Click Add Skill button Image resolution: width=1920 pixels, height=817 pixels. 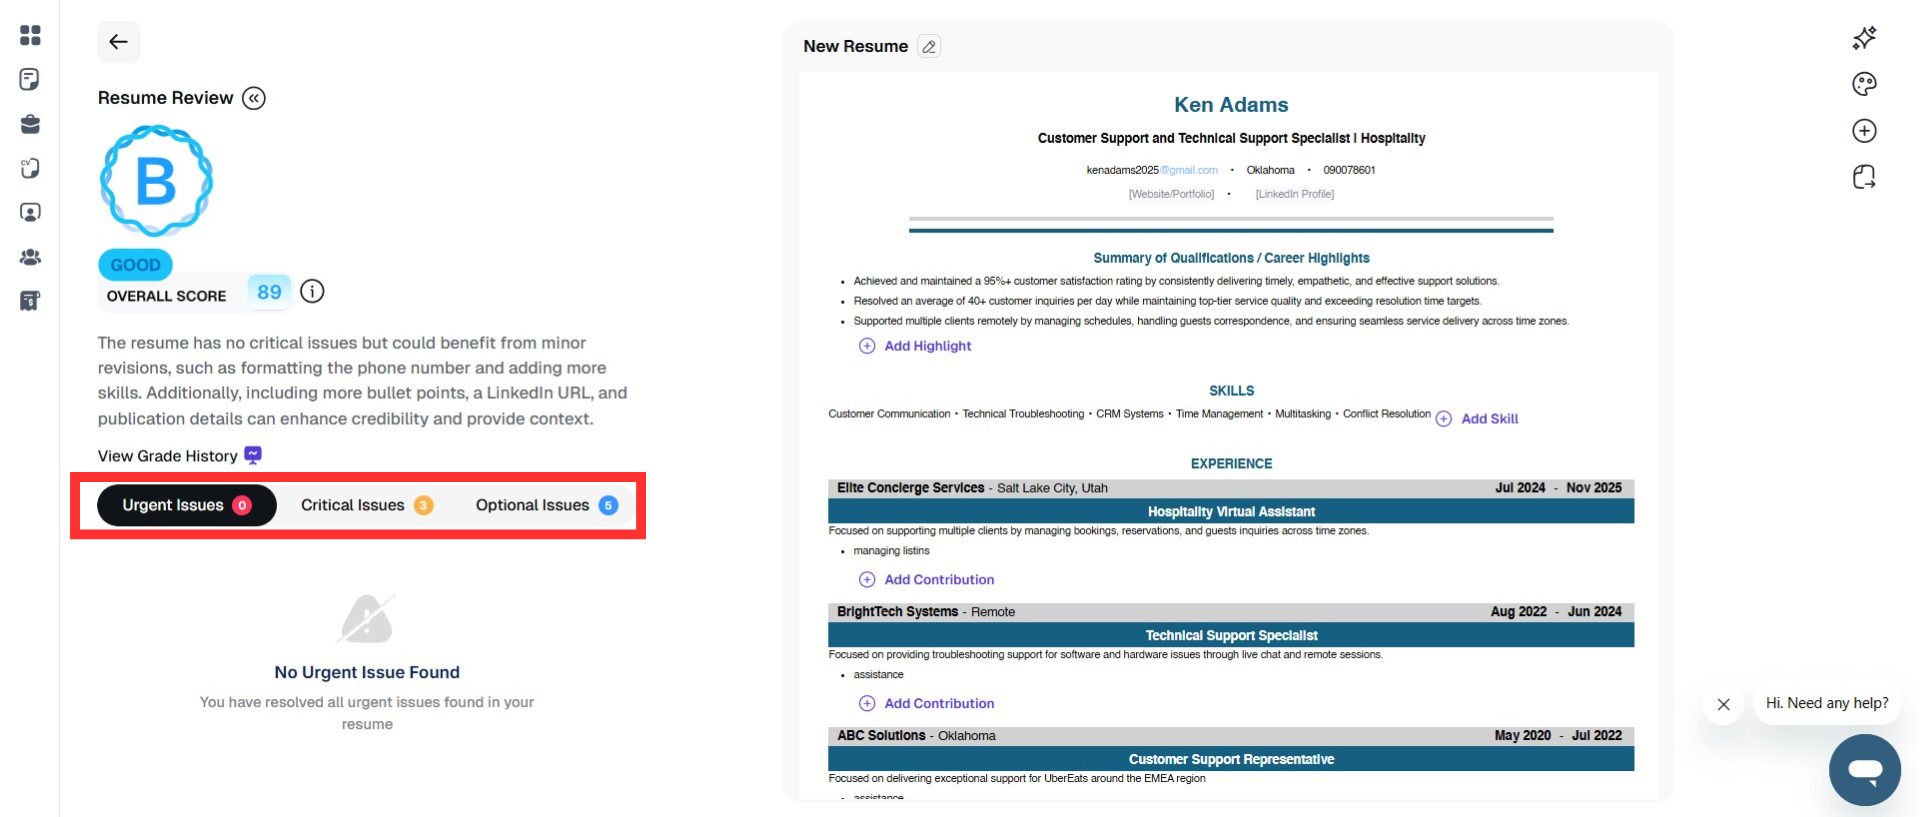pyautogui.click(x=1477, y=419)
